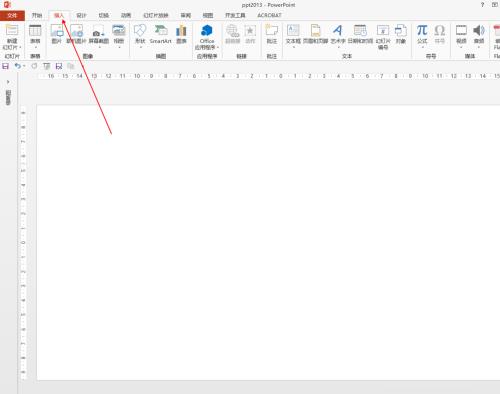Open the undo history dropdown arrow
Viewport: 500px width, 394px height.
click(x=24, y=66)
